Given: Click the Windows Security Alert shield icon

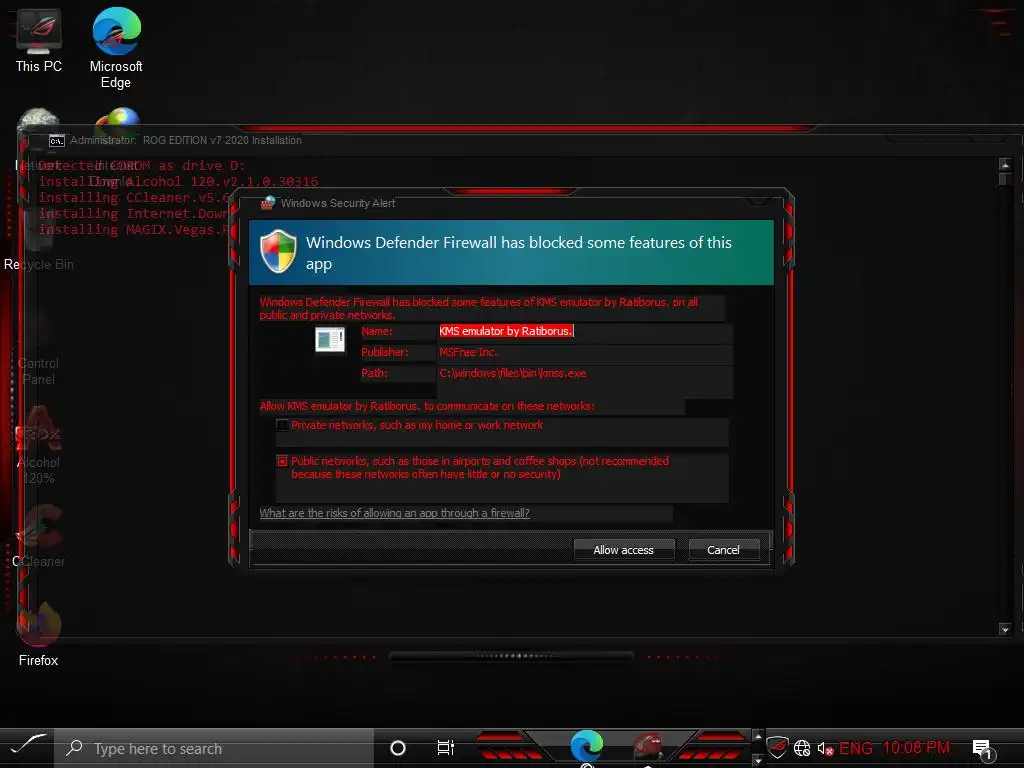Looking at the screenshot, I should click(278, 251).
